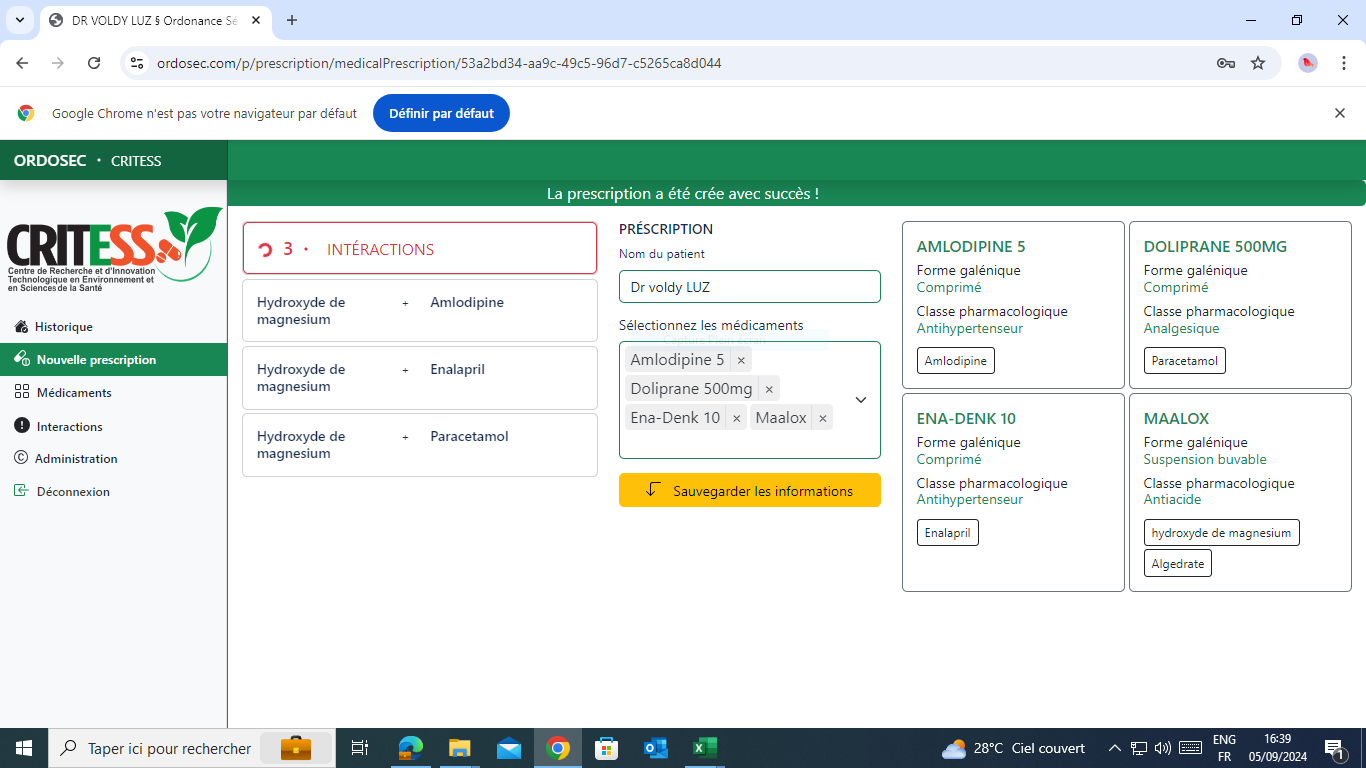Click Suspension buvable text in Maalox card
The height and width of the screenshot is (768, 1366).
1205,460
